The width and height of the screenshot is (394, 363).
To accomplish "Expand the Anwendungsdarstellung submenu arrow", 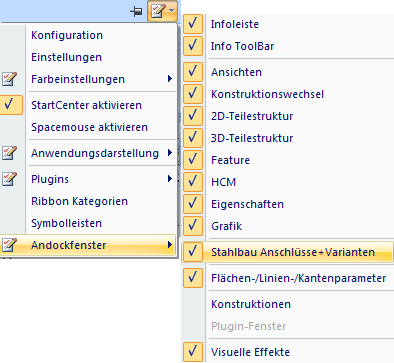I will pyautogui.click(x=170, y=153).
